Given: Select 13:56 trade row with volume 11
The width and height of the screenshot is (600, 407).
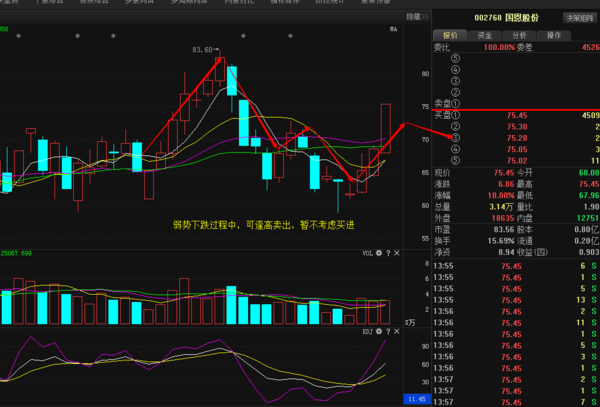Looking at the screenshot, I should [x=516, y=323].
